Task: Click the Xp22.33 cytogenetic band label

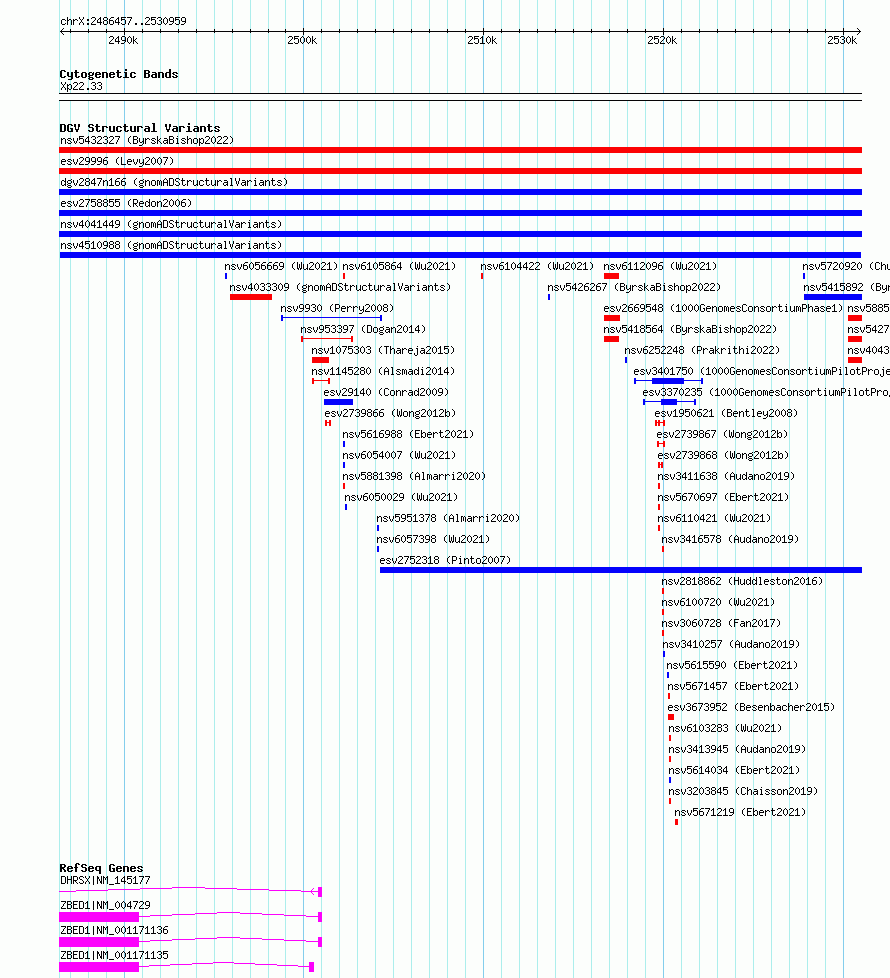Action: 81,86
